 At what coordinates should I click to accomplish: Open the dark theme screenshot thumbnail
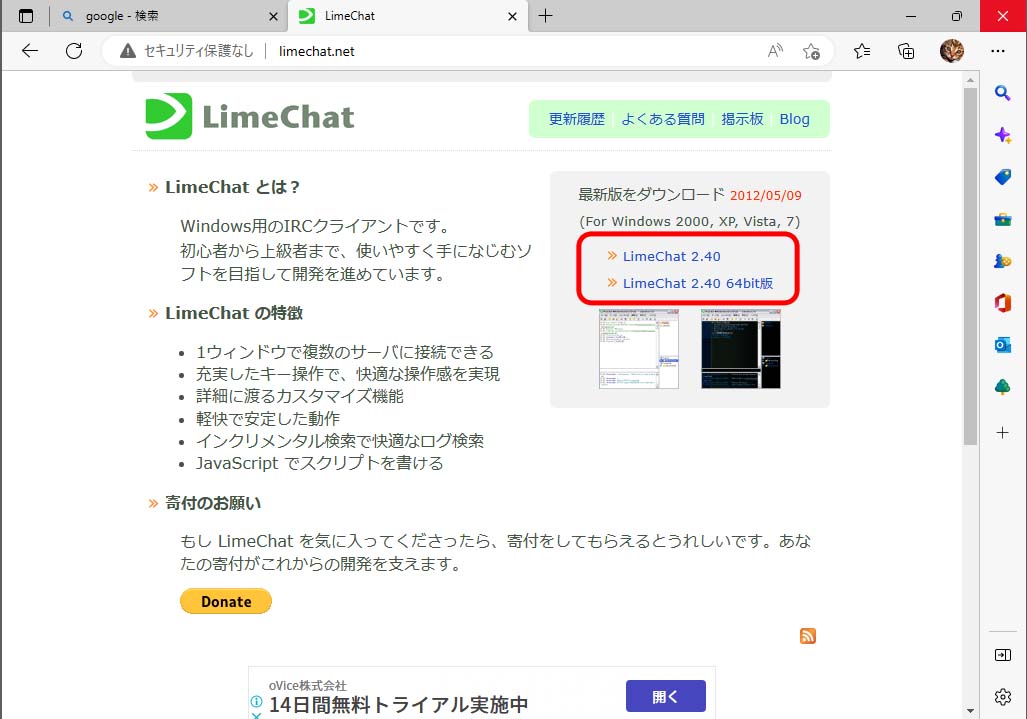coord(741,349)
